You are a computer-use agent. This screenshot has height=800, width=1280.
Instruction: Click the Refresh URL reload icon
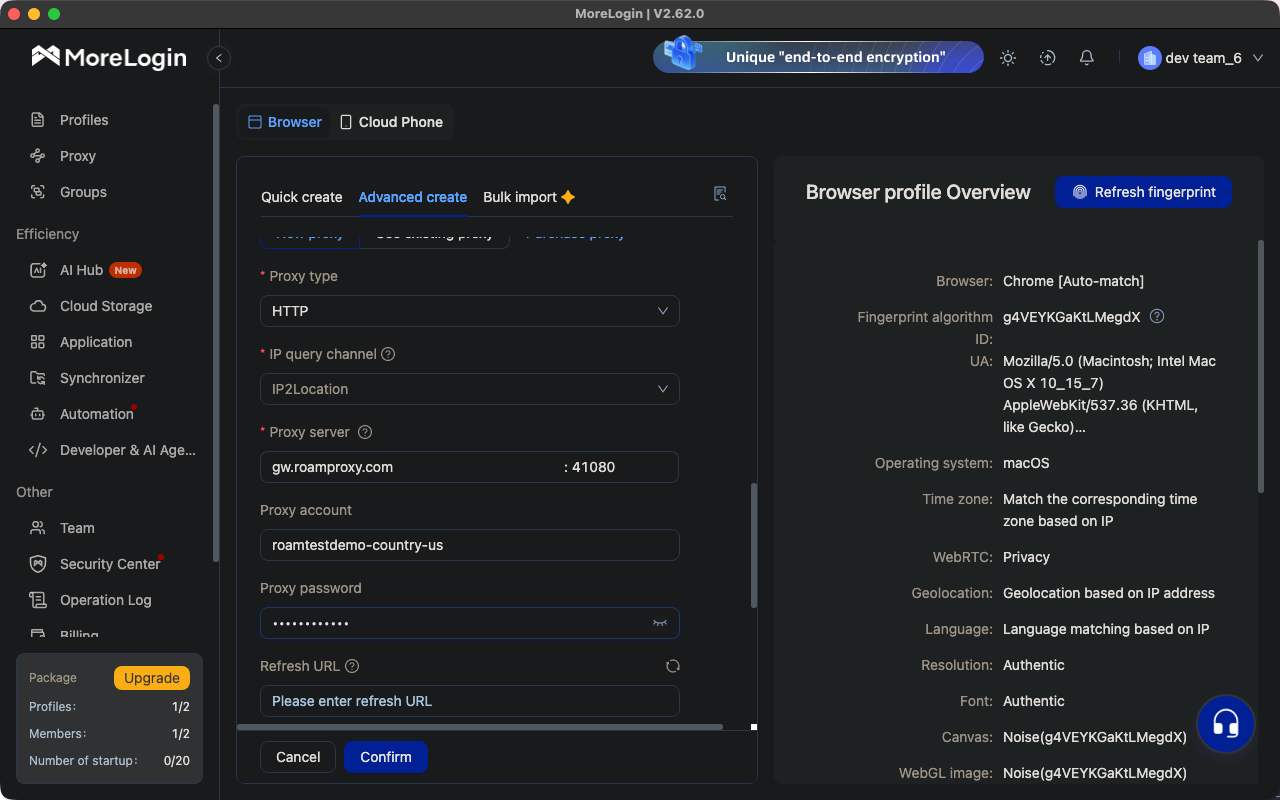[x=673, y=666]
